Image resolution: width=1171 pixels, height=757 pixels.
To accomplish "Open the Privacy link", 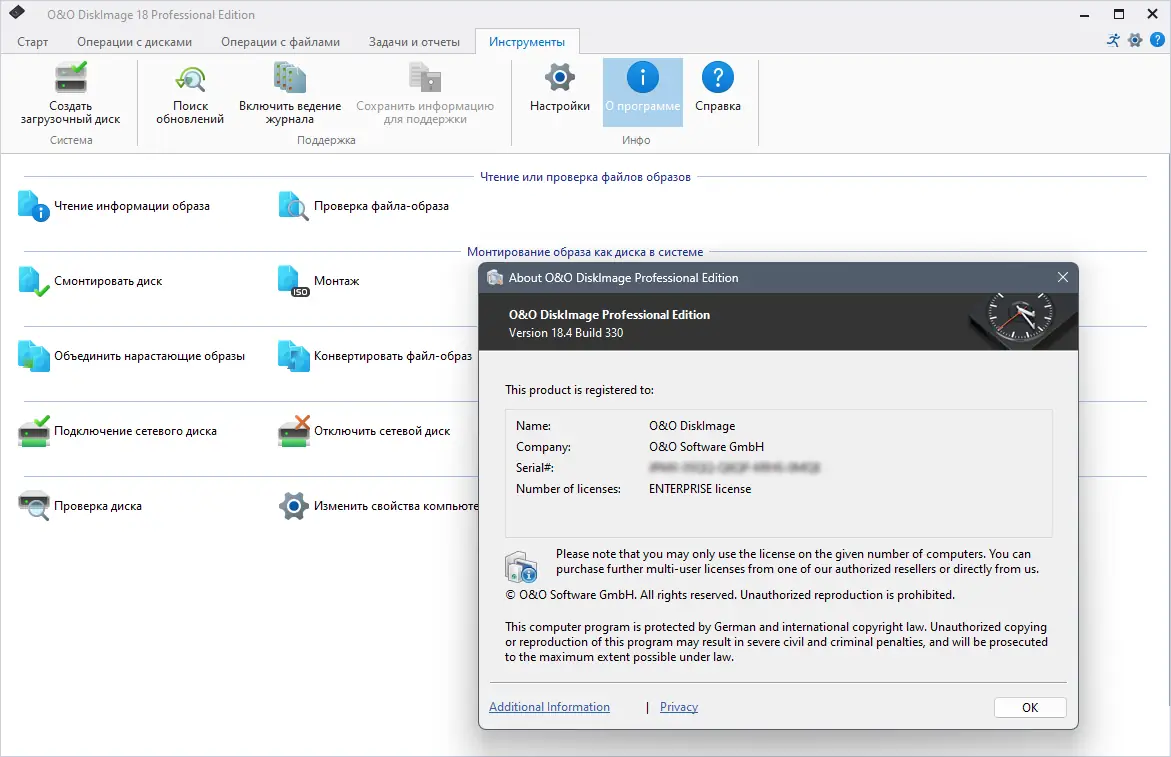I will [x=679, y=707].
